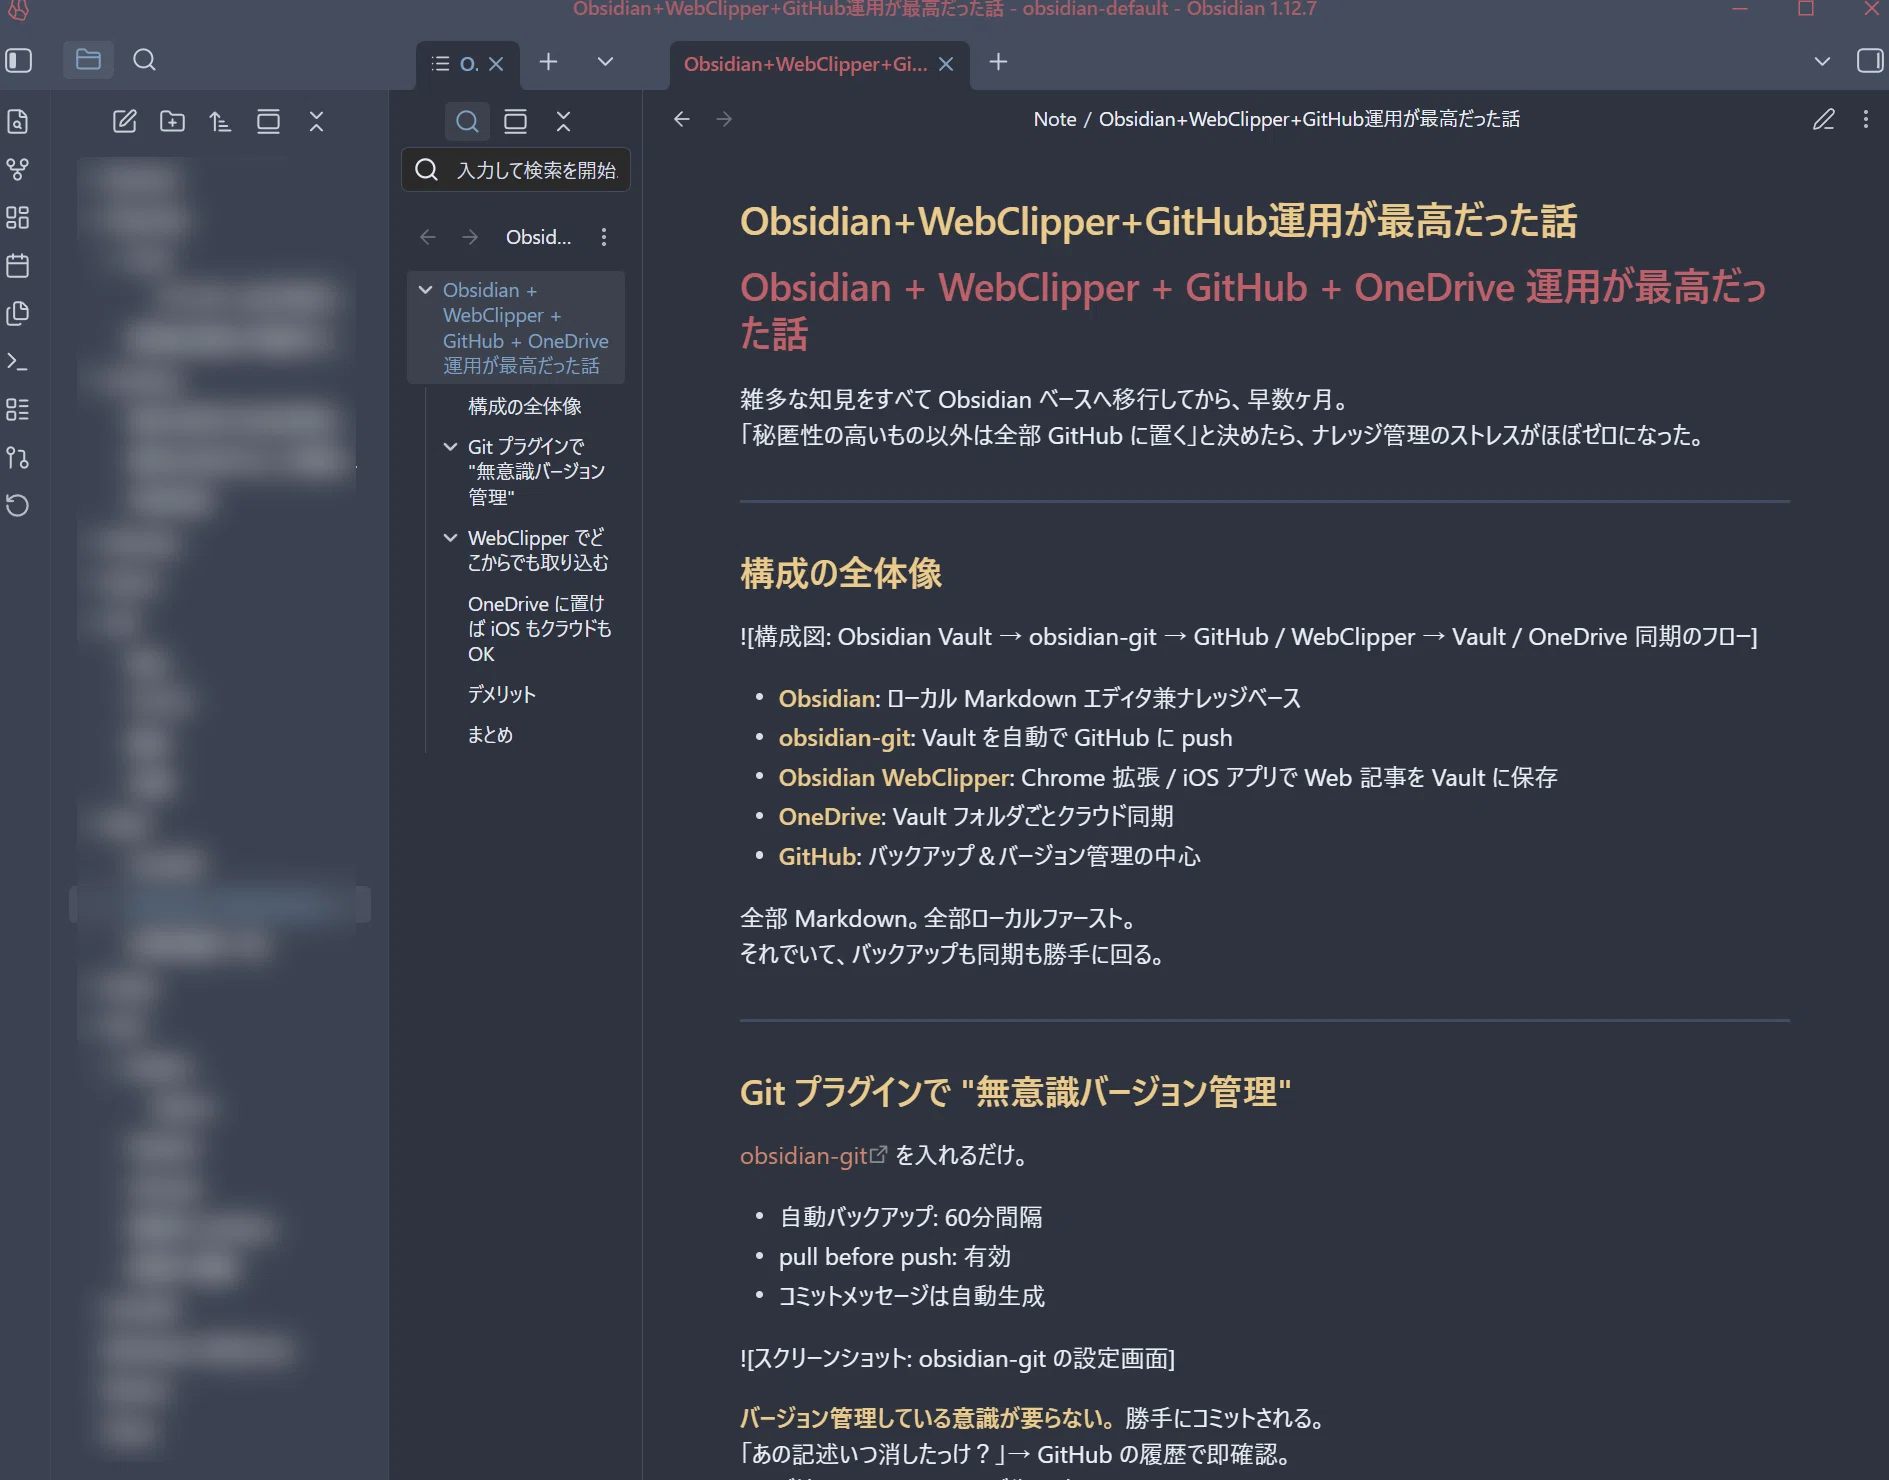The image size is (1889, 1480).
Task: Click the note title in breadcrumb
Action: point(1309,119)
